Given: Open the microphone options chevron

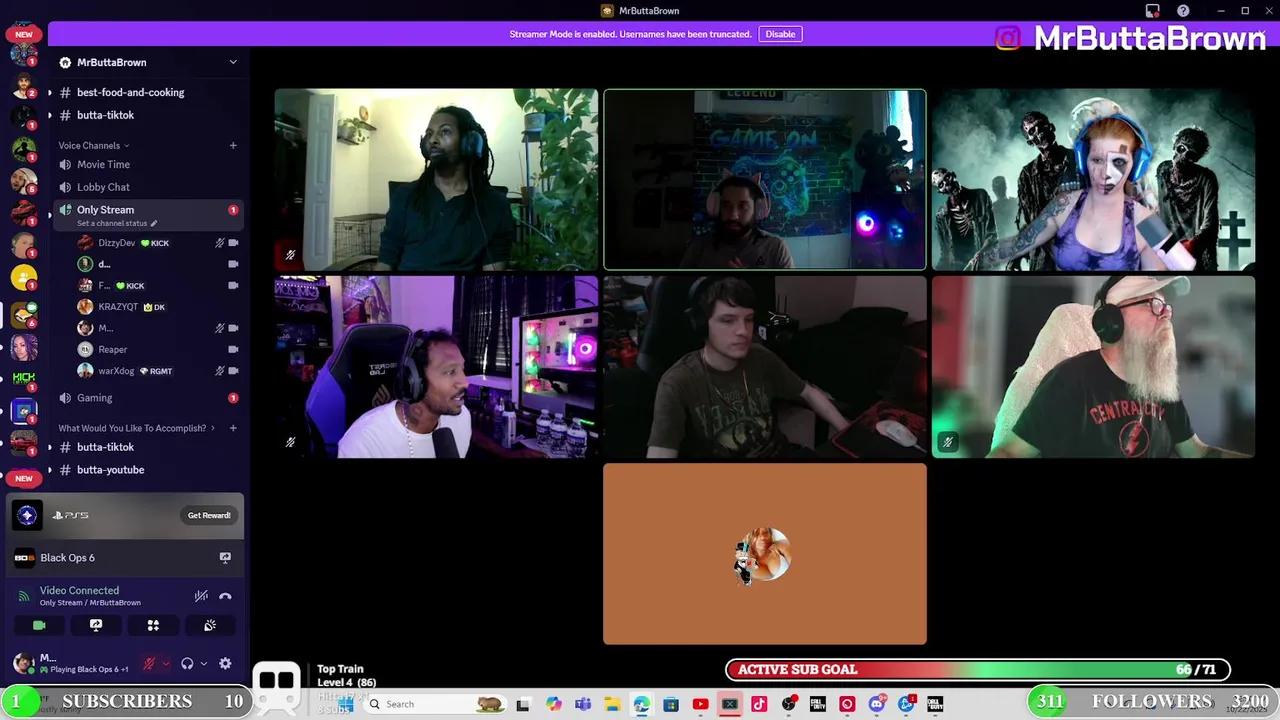Looking at the screenshot, I should (x=166, y=663).
